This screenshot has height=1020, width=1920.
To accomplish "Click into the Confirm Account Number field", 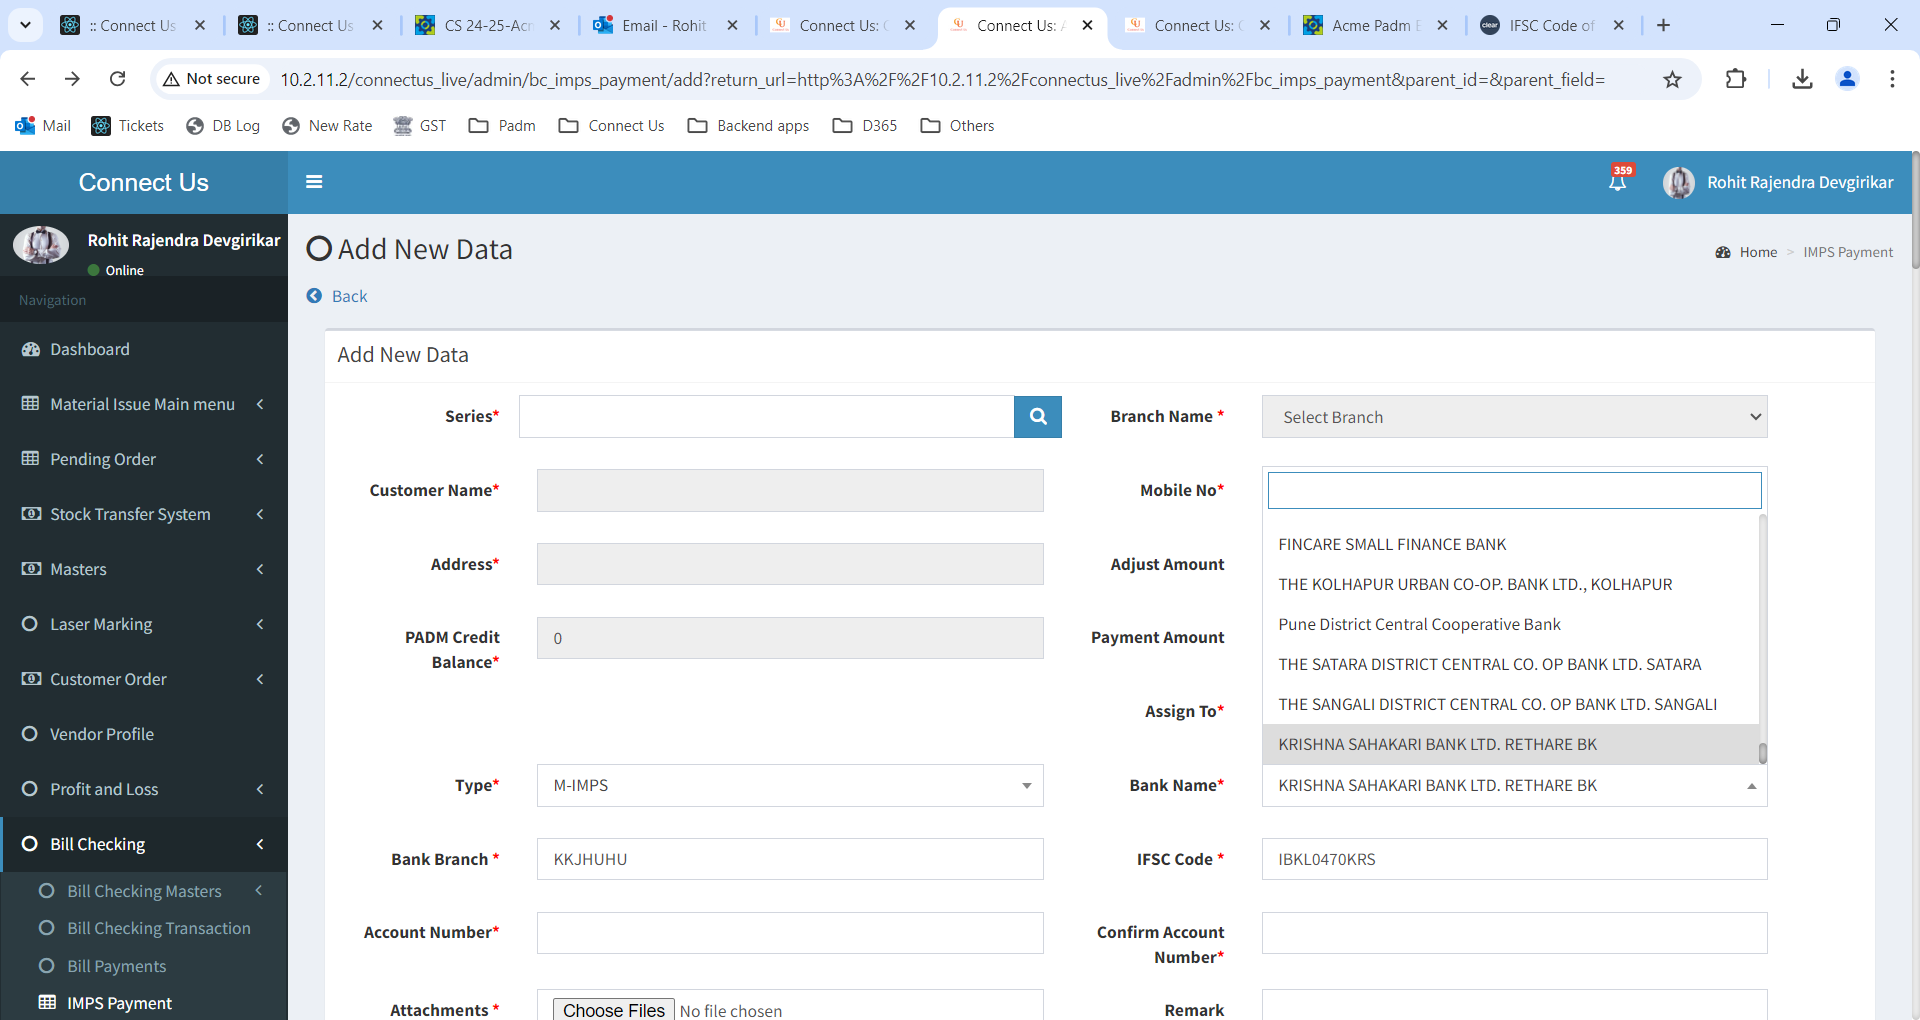I will (x=1514, y=933).
